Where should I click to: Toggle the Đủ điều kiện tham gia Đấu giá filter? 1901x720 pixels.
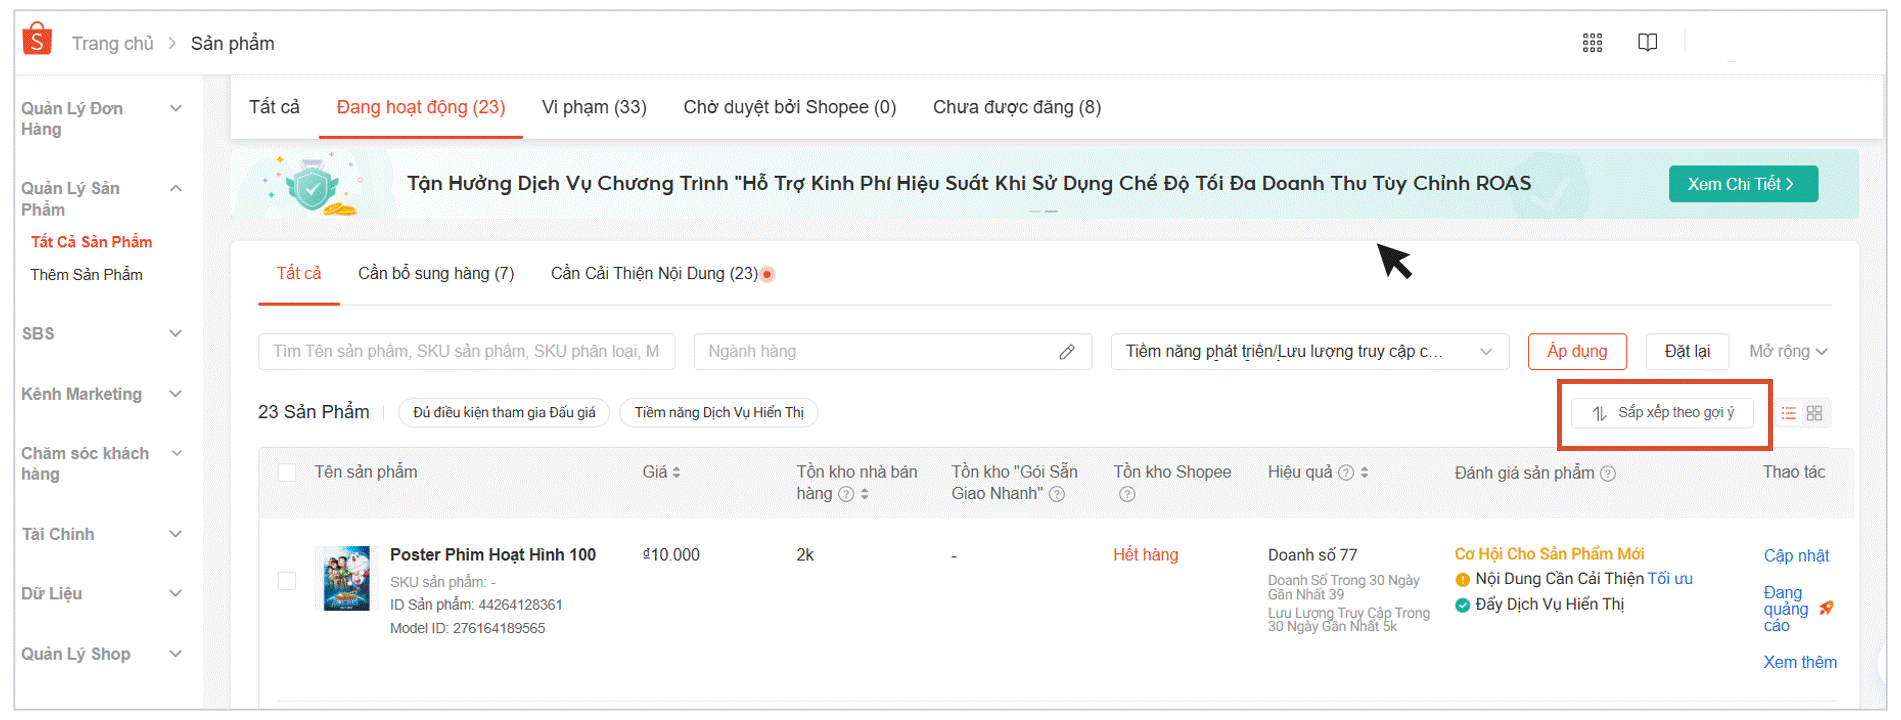tap(504, 413)
